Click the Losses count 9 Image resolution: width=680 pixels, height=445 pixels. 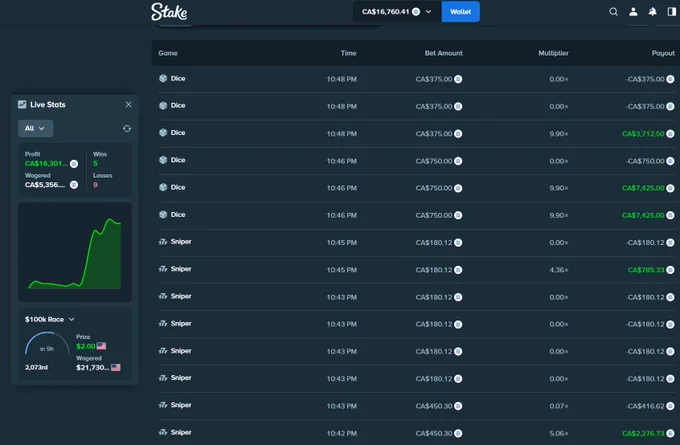(x=95, y=185)
